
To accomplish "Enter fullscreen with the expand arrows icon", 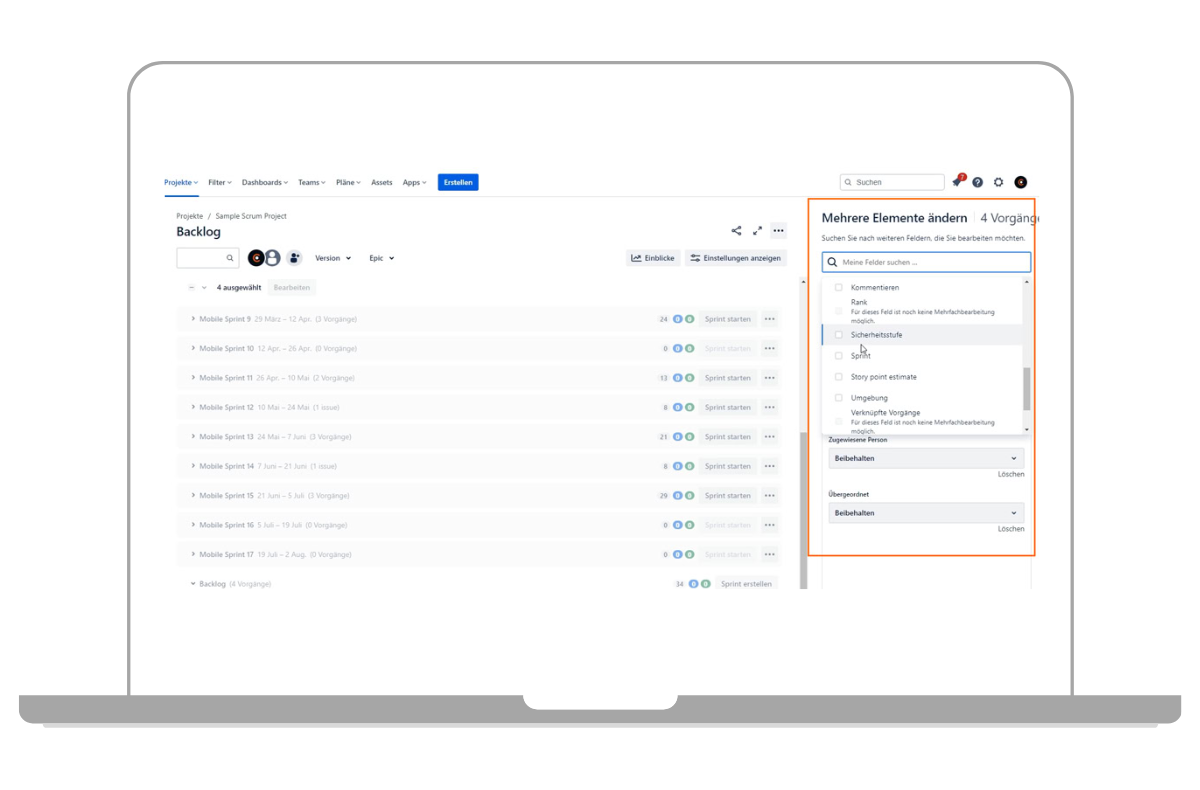I will pyautogui.click(x=757, y=231).
